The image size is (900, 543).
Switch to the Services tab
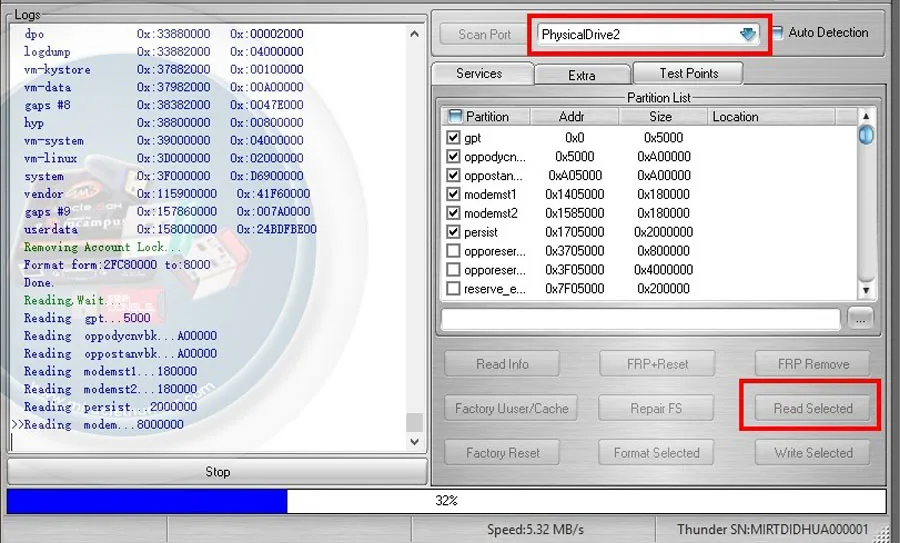click(x=482, y=73)
